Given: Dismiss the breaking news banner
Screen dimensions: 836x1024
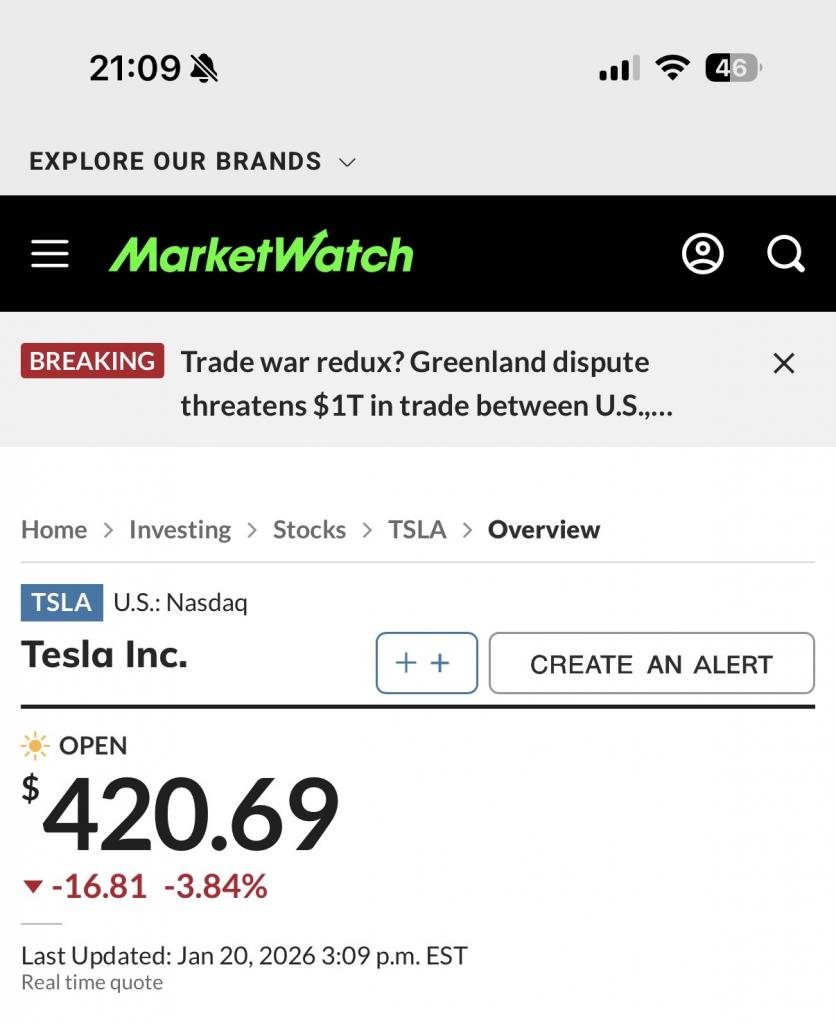Looking at the screenshot, I should 784,363.
